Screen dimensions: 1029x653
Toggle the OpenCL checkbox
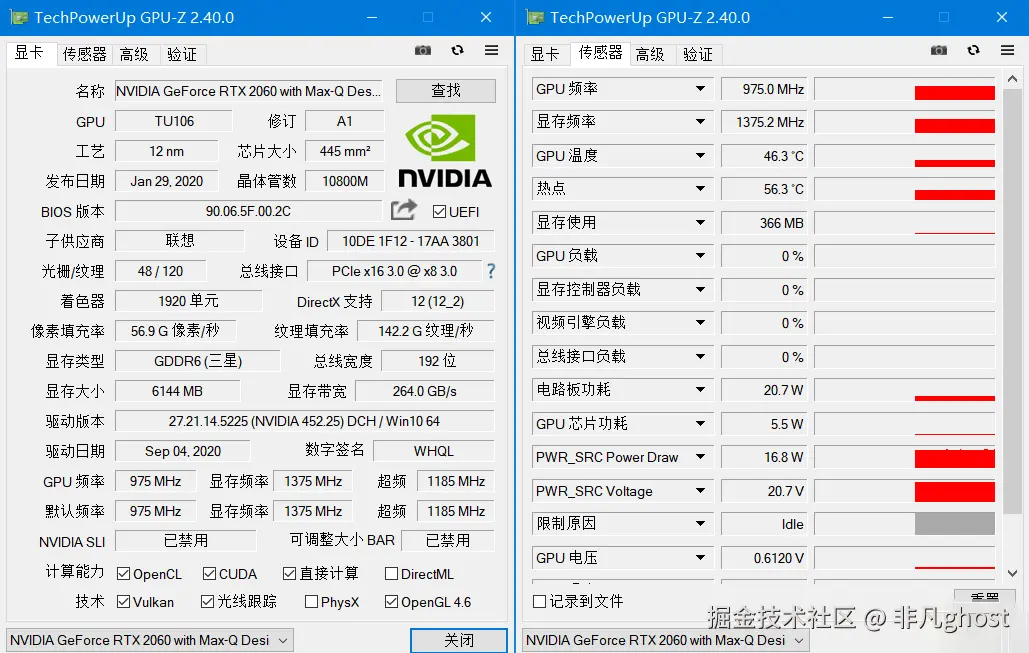[x=123, y=574]
